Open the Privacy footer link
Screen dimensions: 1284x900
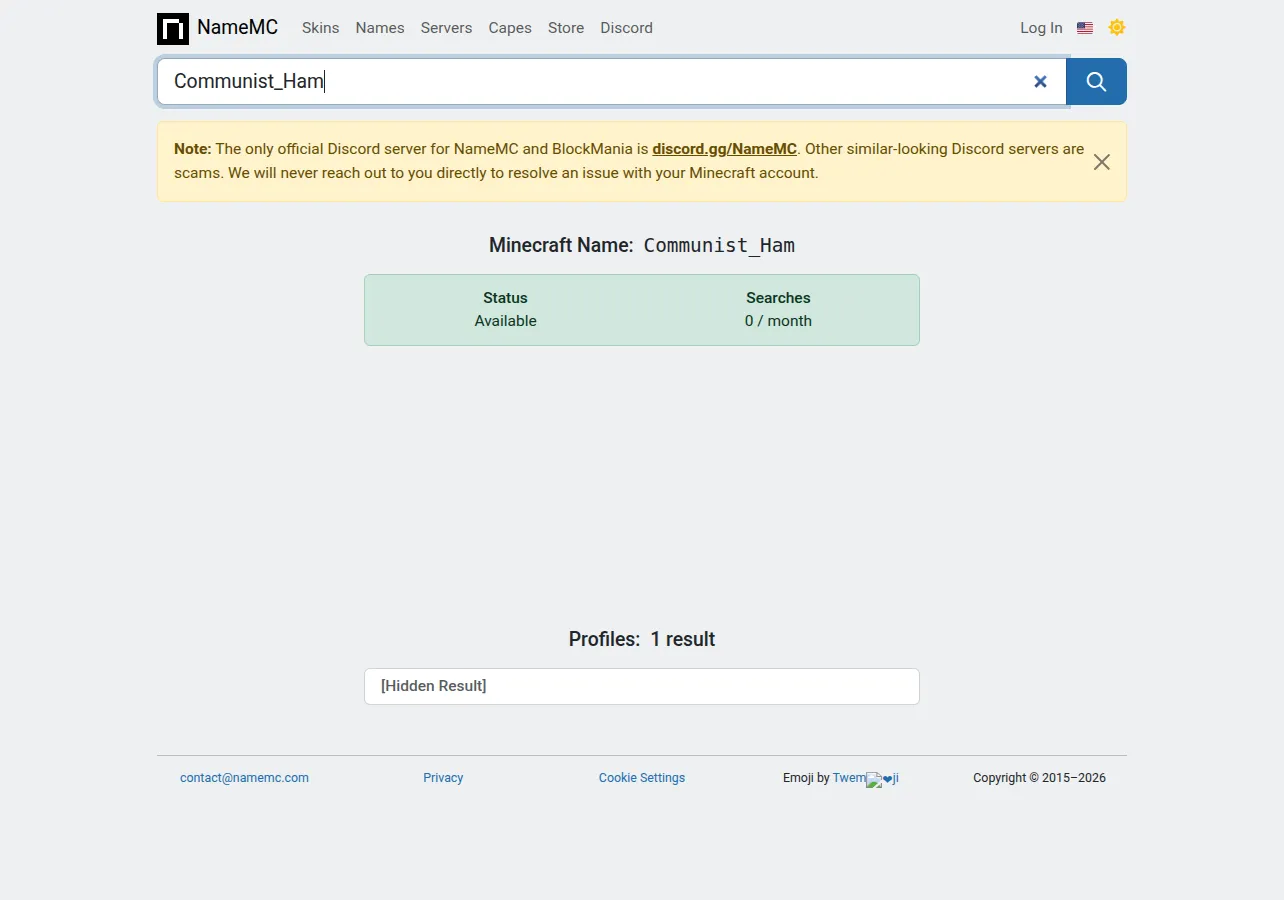[443, 778]
